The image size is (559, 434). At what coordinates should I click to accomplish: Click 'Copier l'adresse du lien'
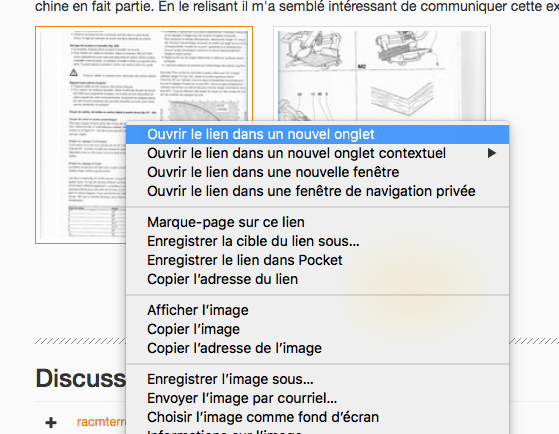318,279
